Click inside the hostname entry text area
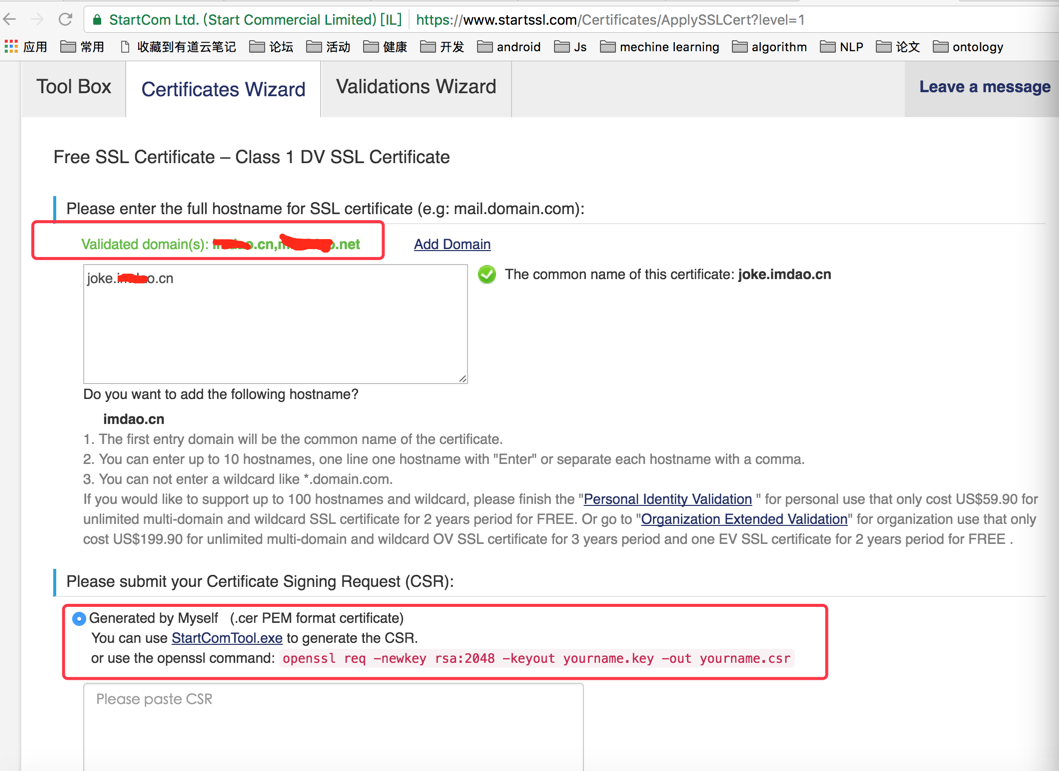 (x=276, y=324)
